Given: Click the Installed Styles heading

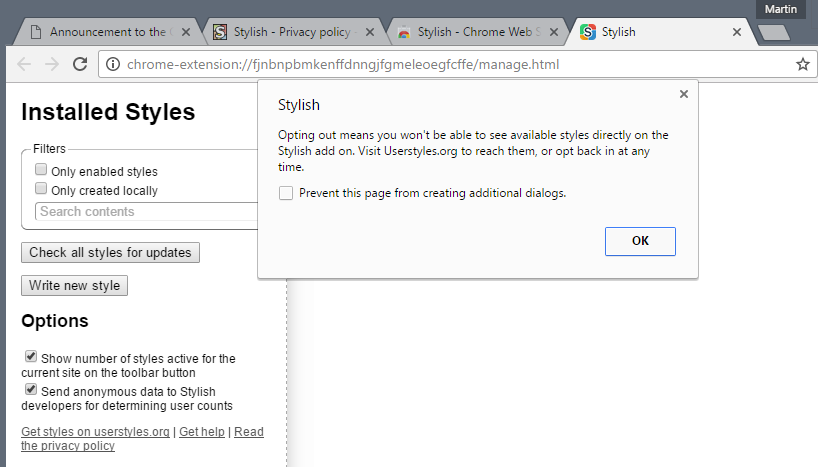Looking at the screenshot, I should point(108,112).
